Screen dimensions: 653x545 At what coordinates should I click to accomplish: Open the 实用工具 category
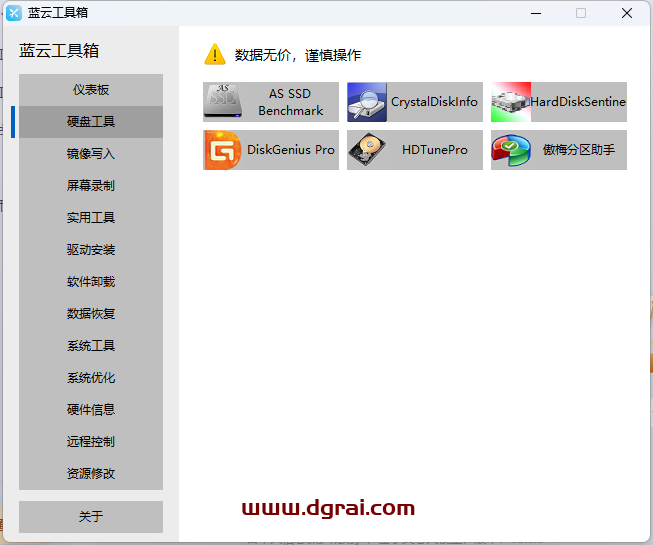[x=91, y=218]
